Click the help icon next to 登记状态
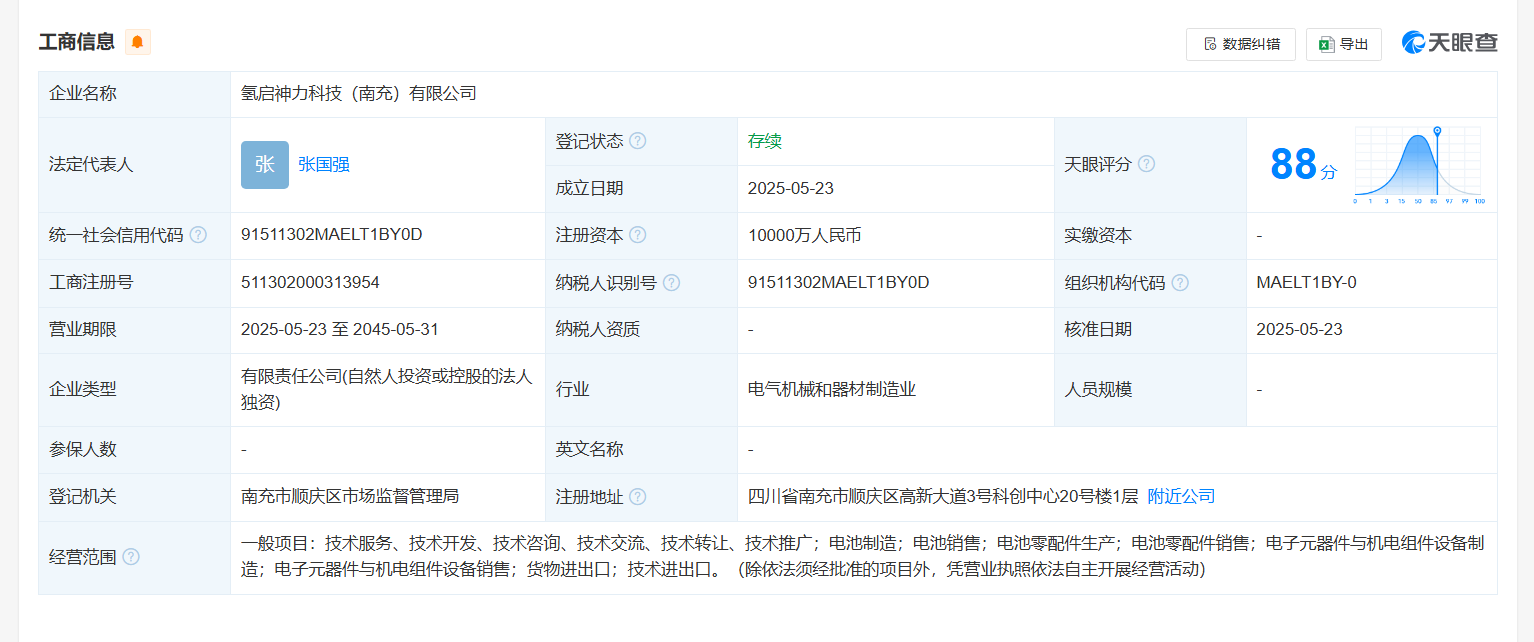Viewport: 1534px width, 642px height. click(x=637, y=141)
